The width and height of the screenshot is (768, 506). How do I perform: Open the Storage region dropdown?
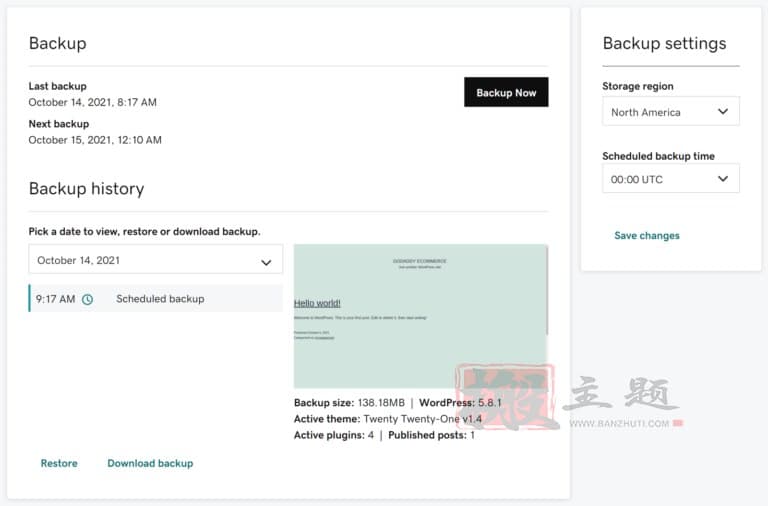click(671, 112)
